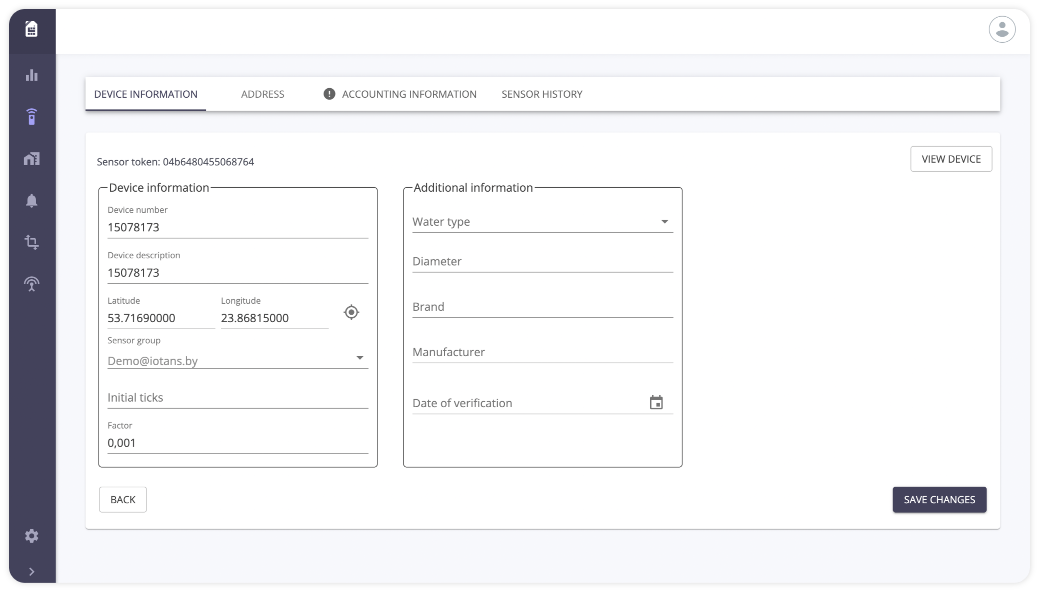This screenshot has width=1039, height=592.
Task: Open the crop/transform sidebar icon
Action: pos(31,242)
